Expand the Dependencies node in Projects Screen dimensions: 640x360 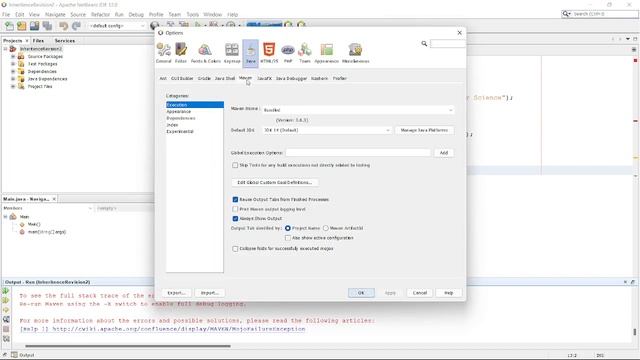(13, 71)
